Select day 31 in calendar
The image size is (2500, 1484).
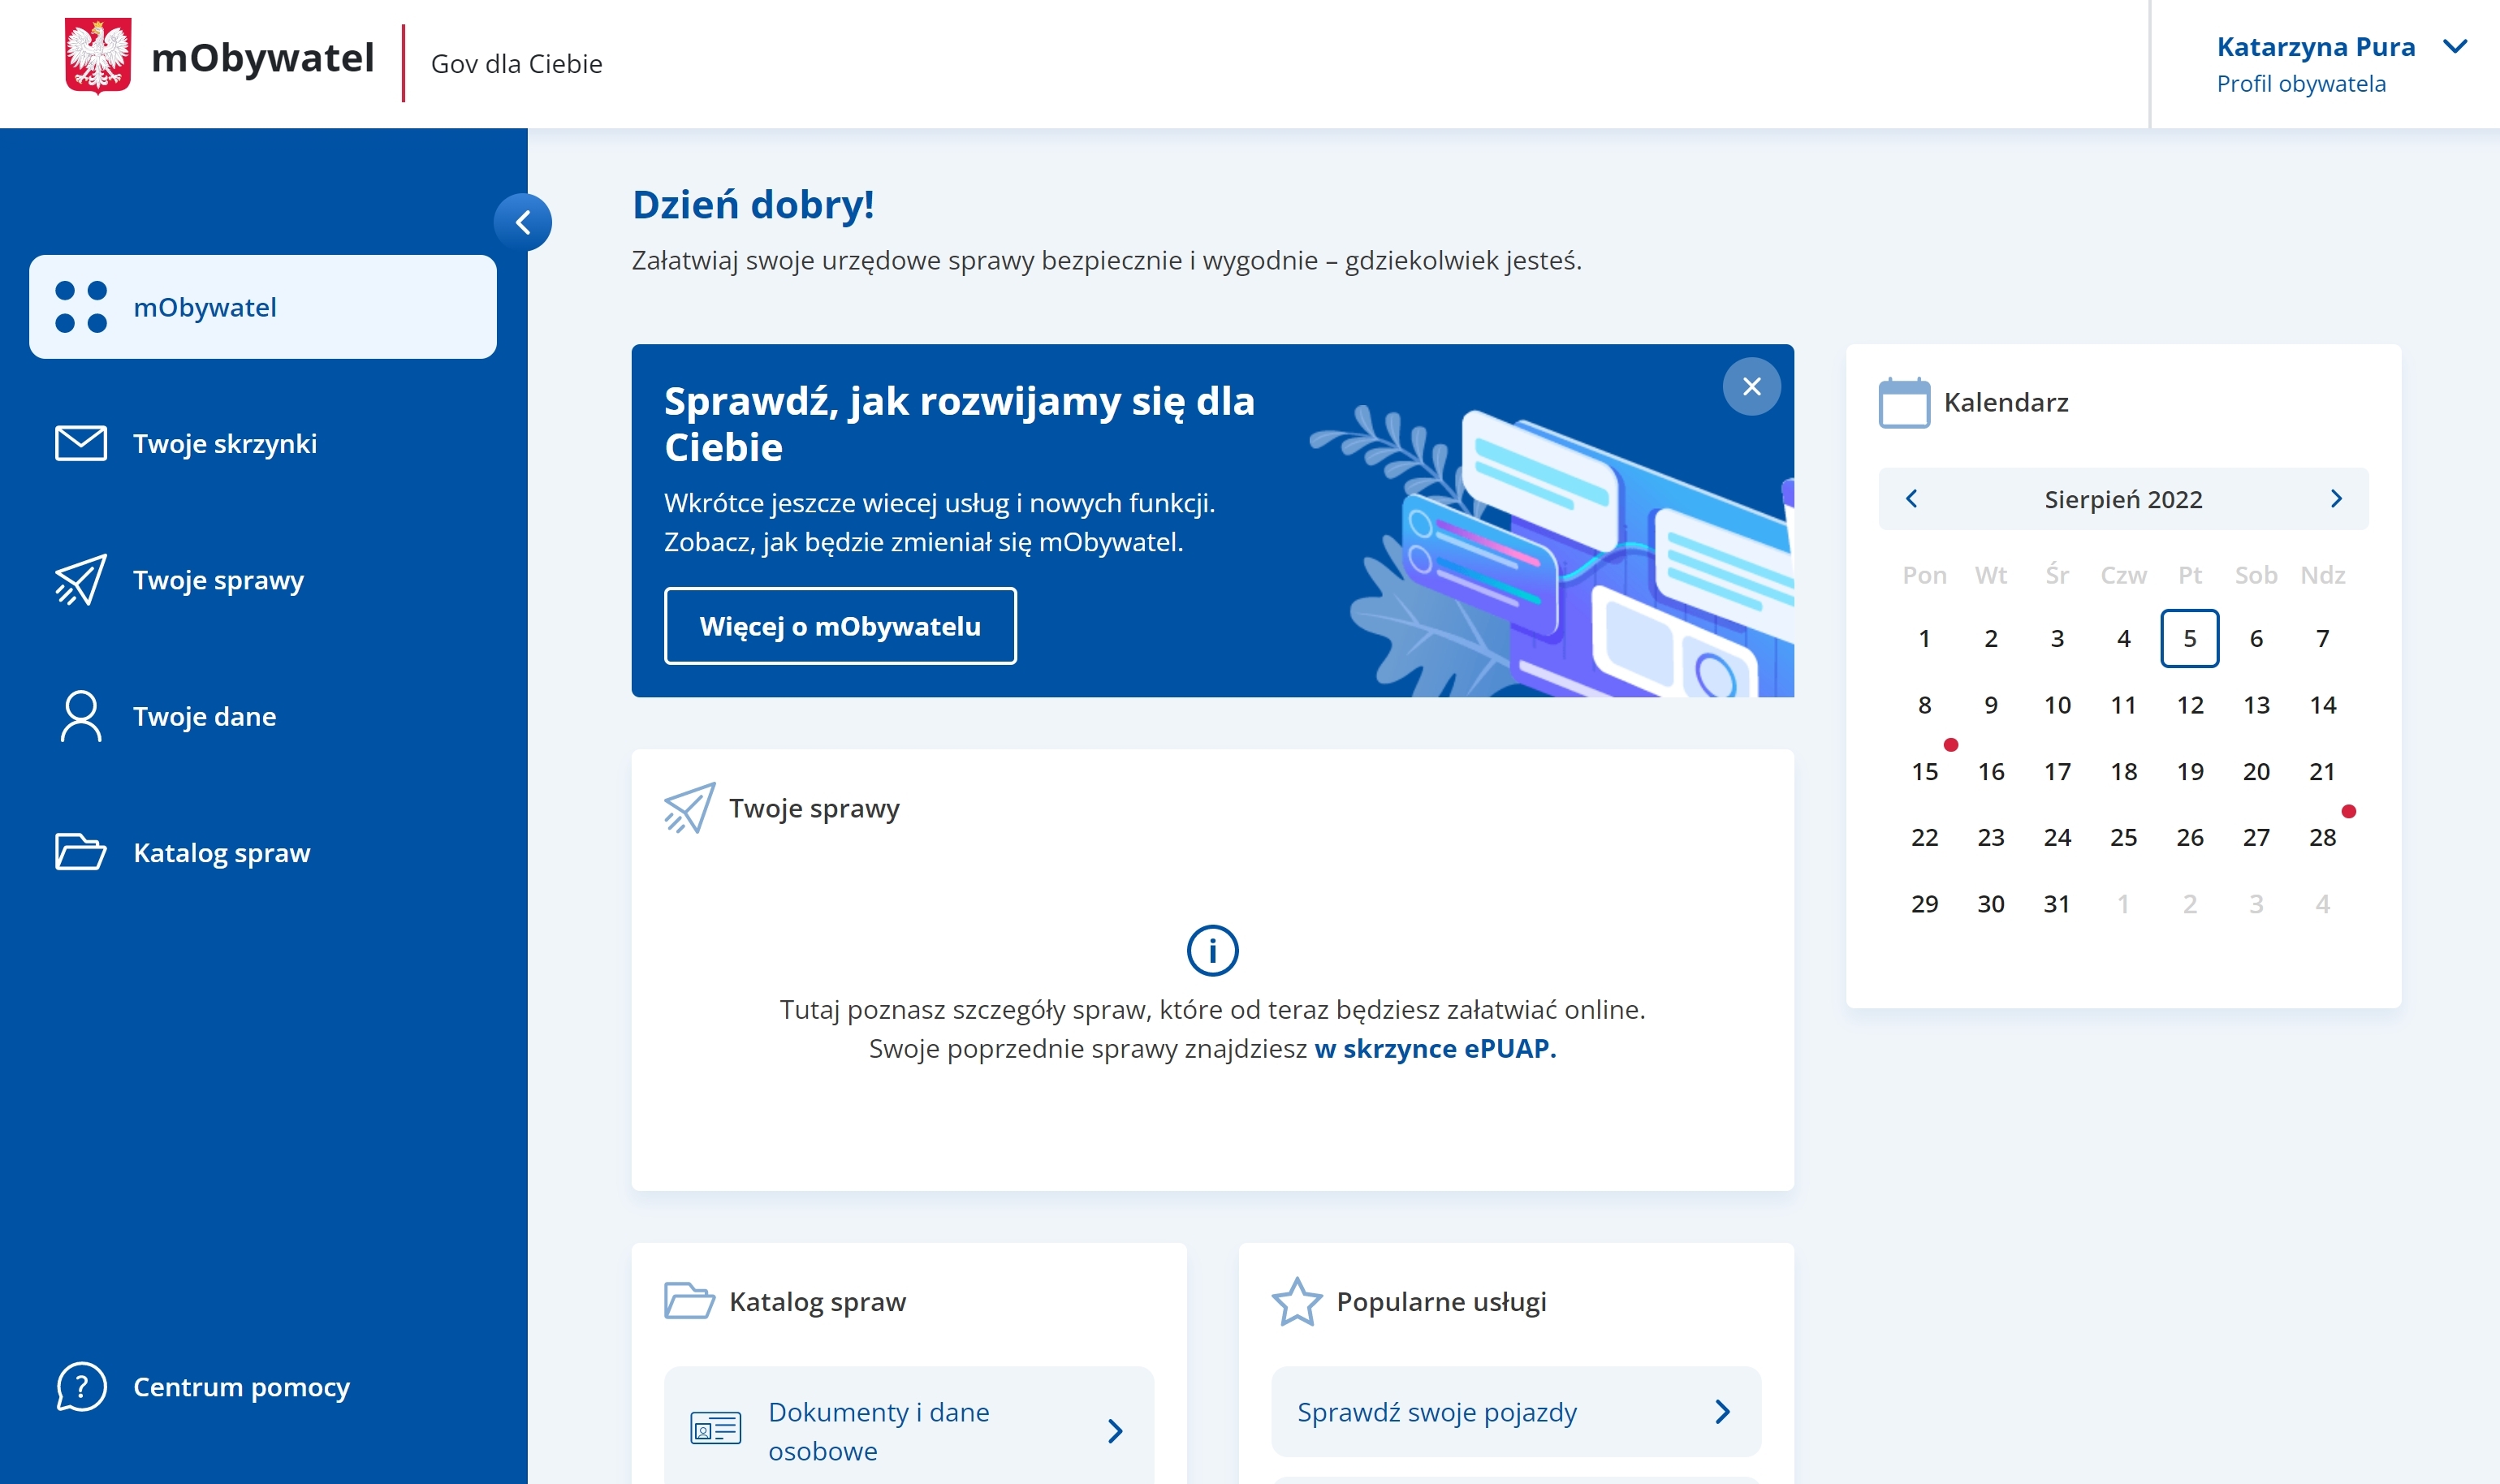[x=2057, y=904]
